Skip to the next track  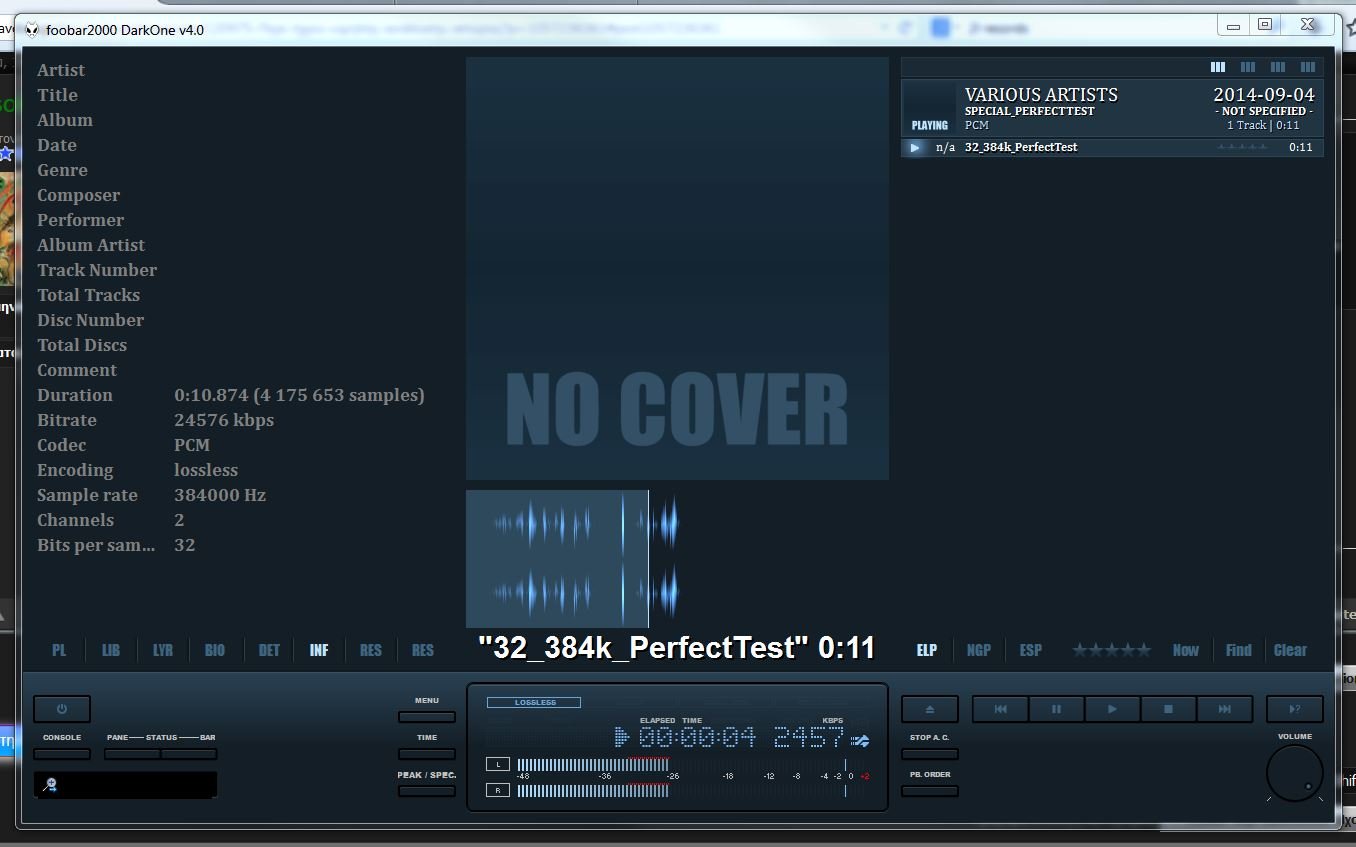(x=1224, y=709)
